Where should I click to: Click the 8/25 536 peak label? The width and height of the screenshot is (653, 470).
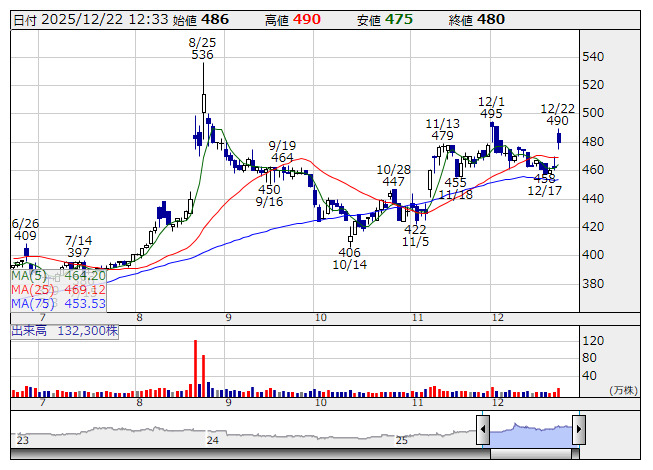tap(202, 49)
